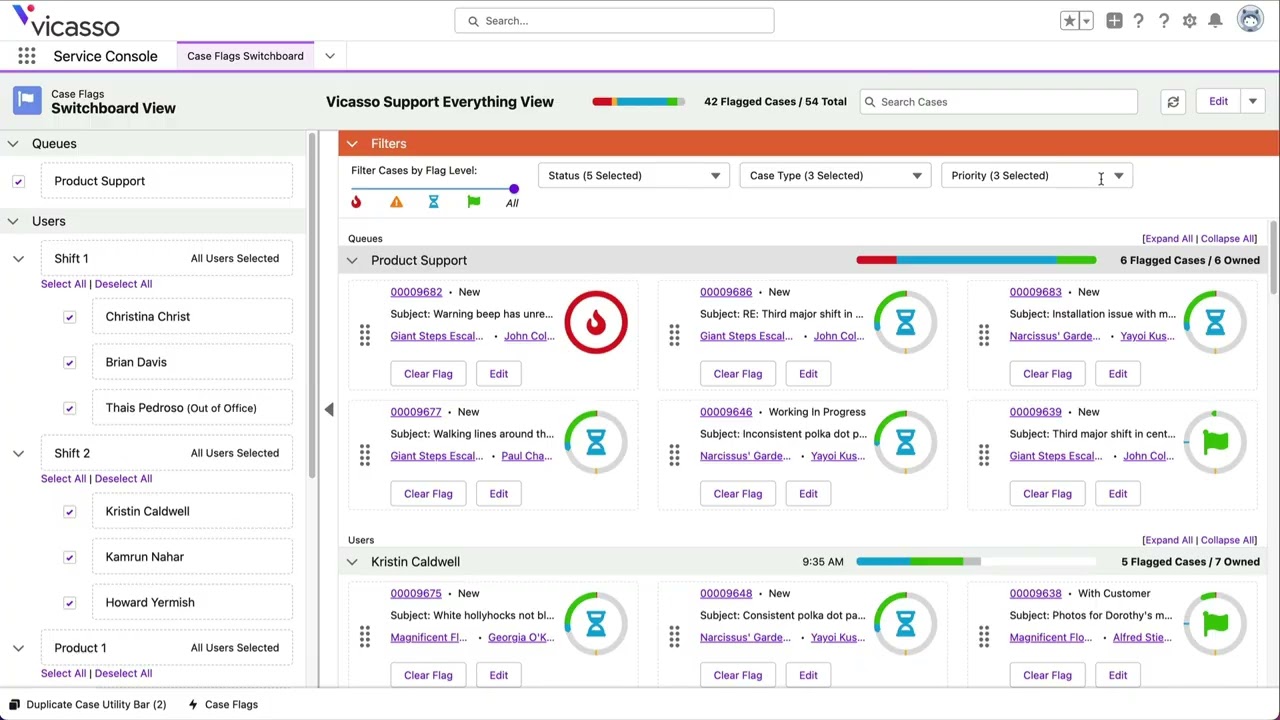Screen dimensions: 1280x720
Task: Uncheck Thais Pedroso checkbox
Action: (69, 408)
